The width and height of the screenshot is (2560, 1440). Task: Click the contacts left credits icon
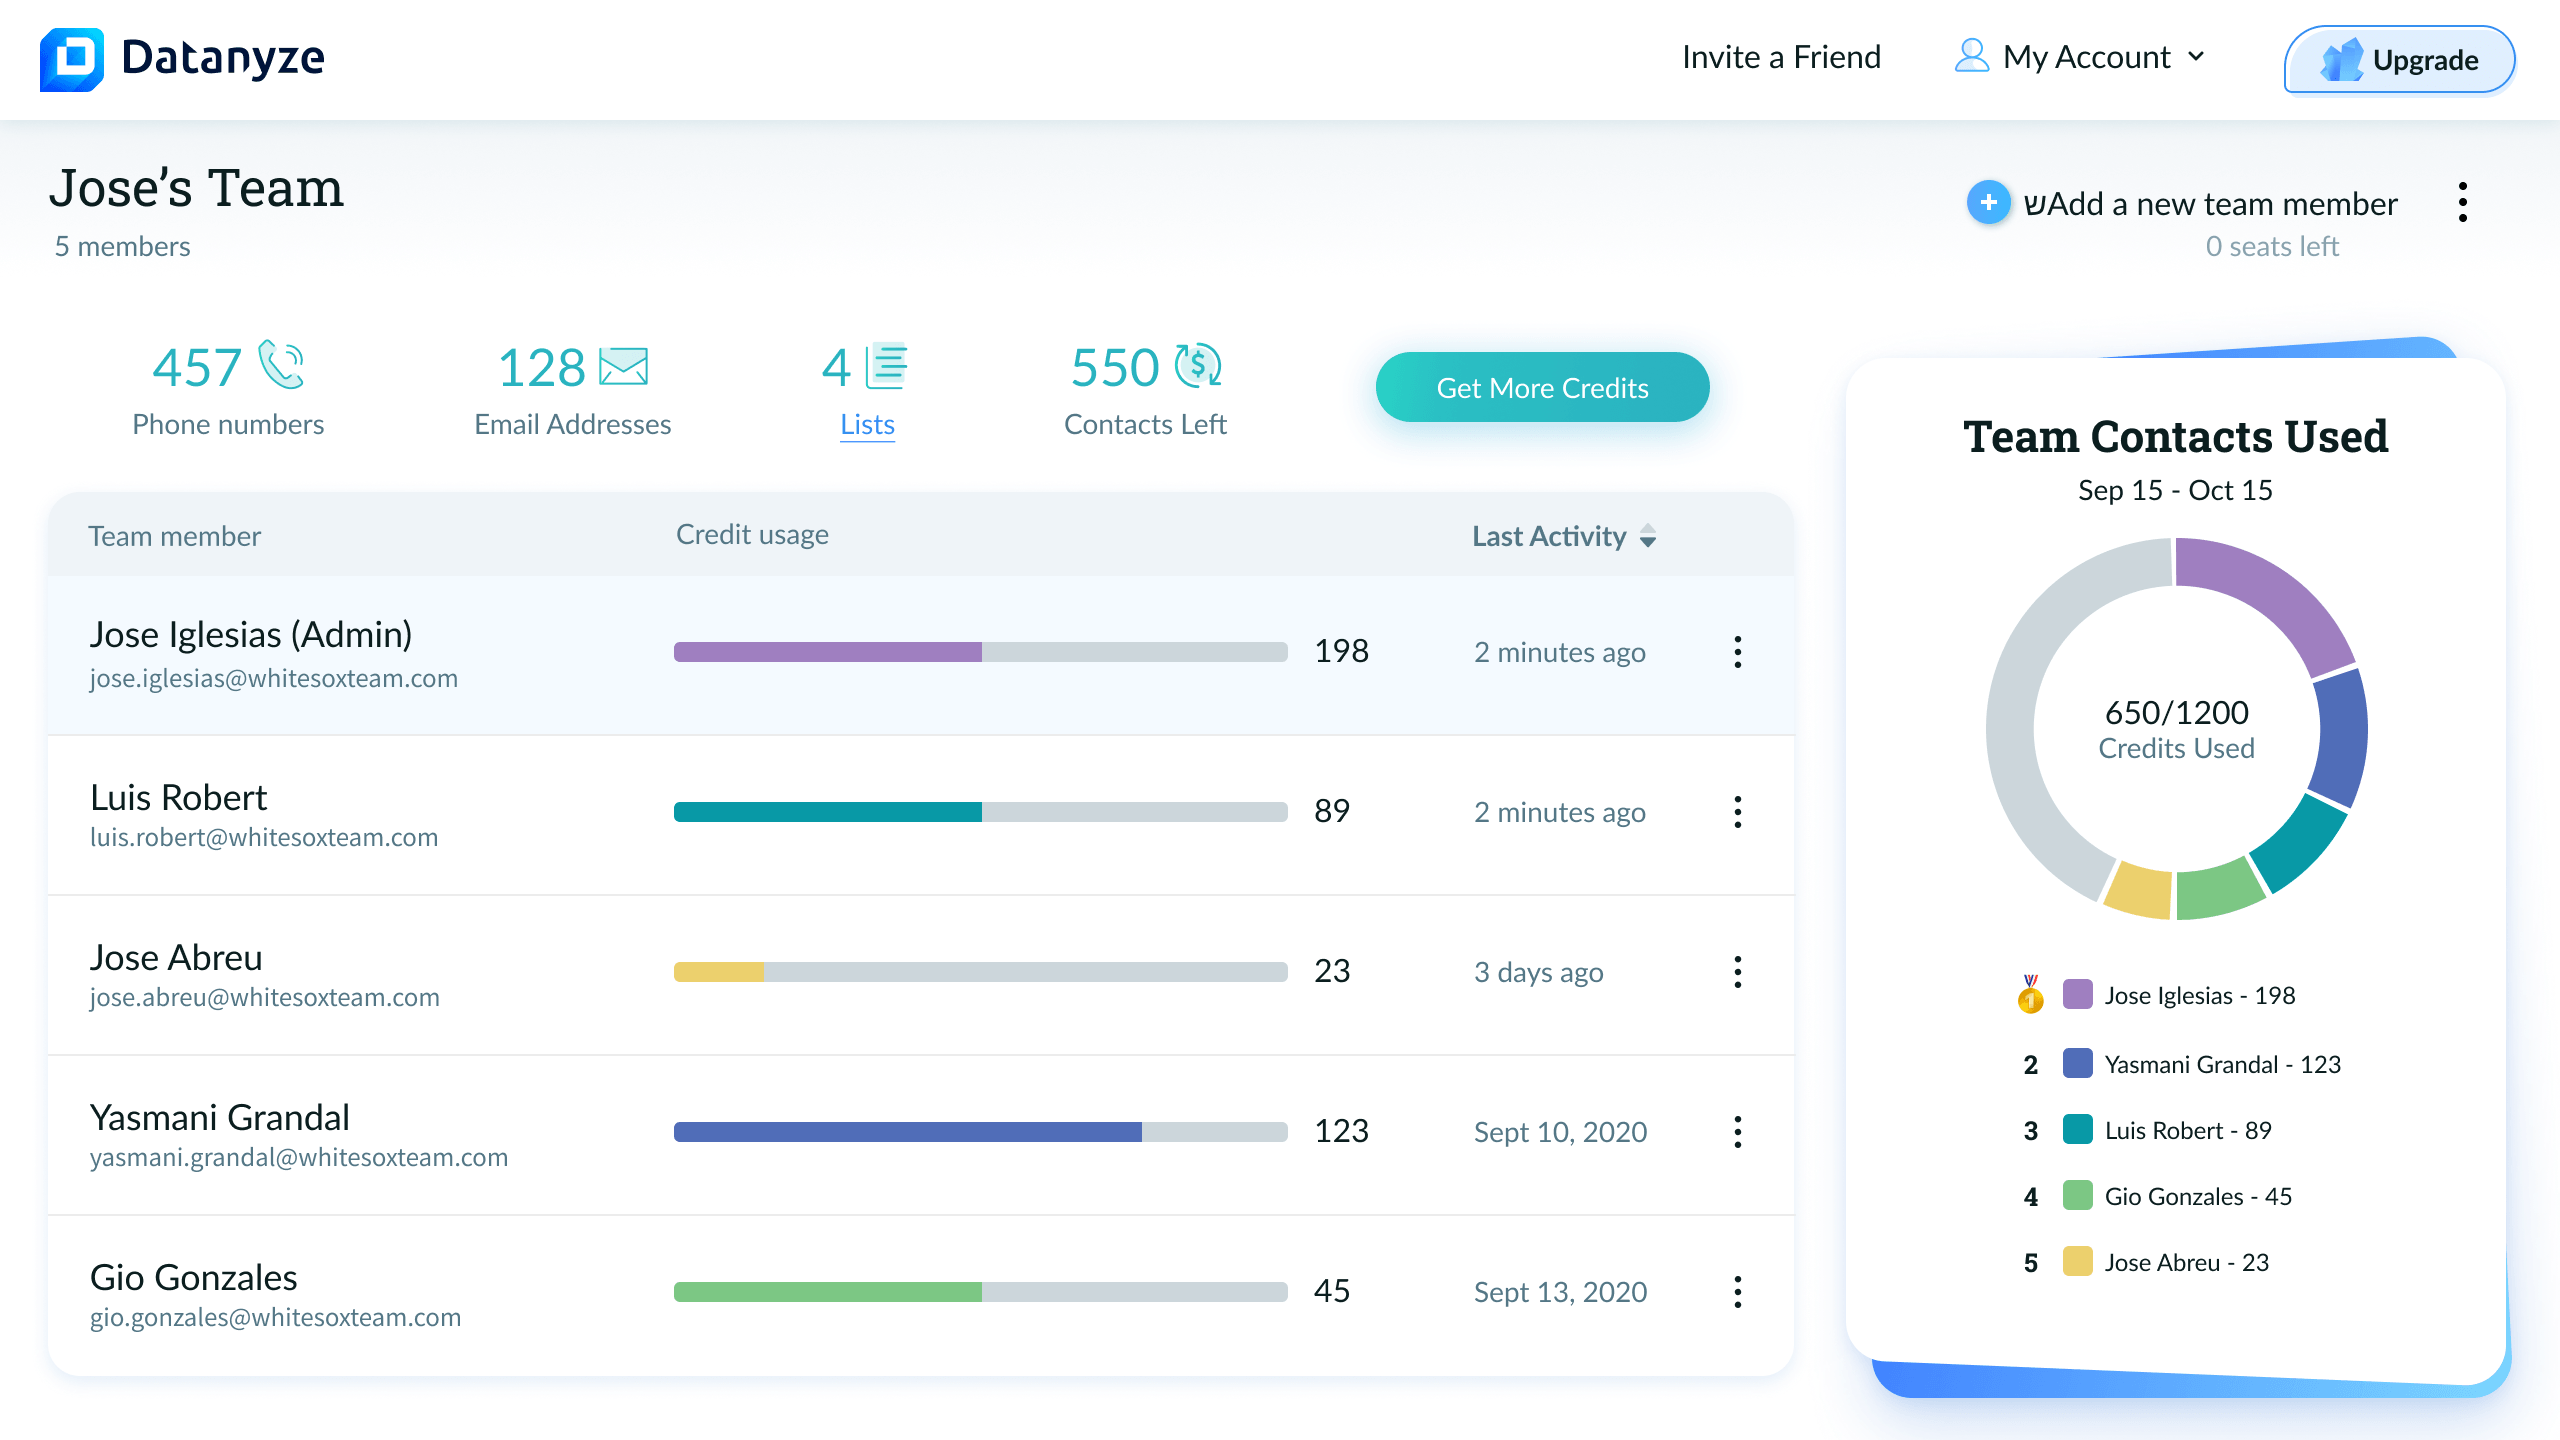click(x=1198, y=365)
